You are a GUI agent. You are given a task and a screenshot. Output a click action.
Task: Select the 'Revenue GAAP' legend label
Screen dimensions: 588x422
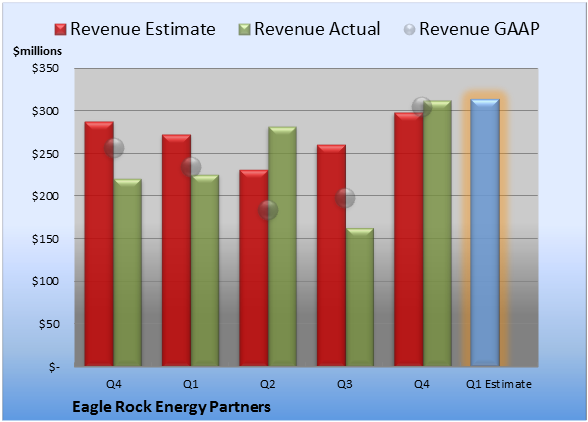coord(479,29)
